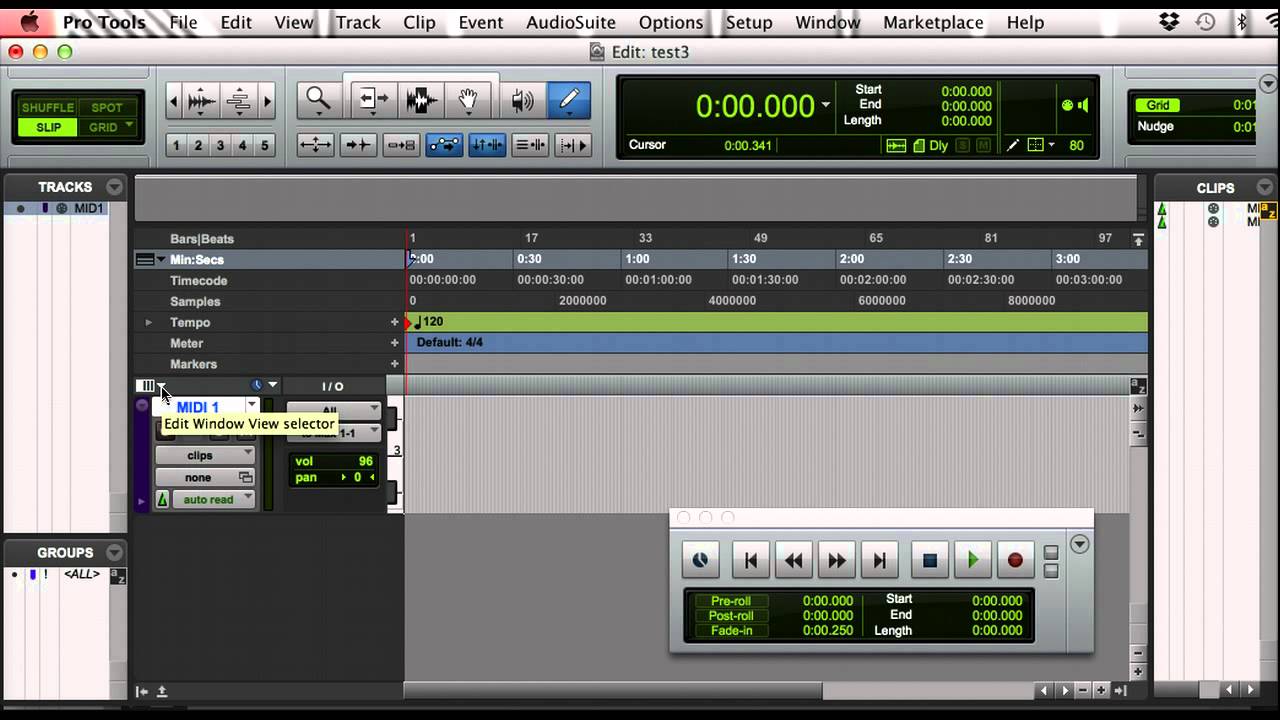This screenshot has height=720, width=1280.
Task: Toggle Automation Follows Edit button
Action: tap(444, 145)
